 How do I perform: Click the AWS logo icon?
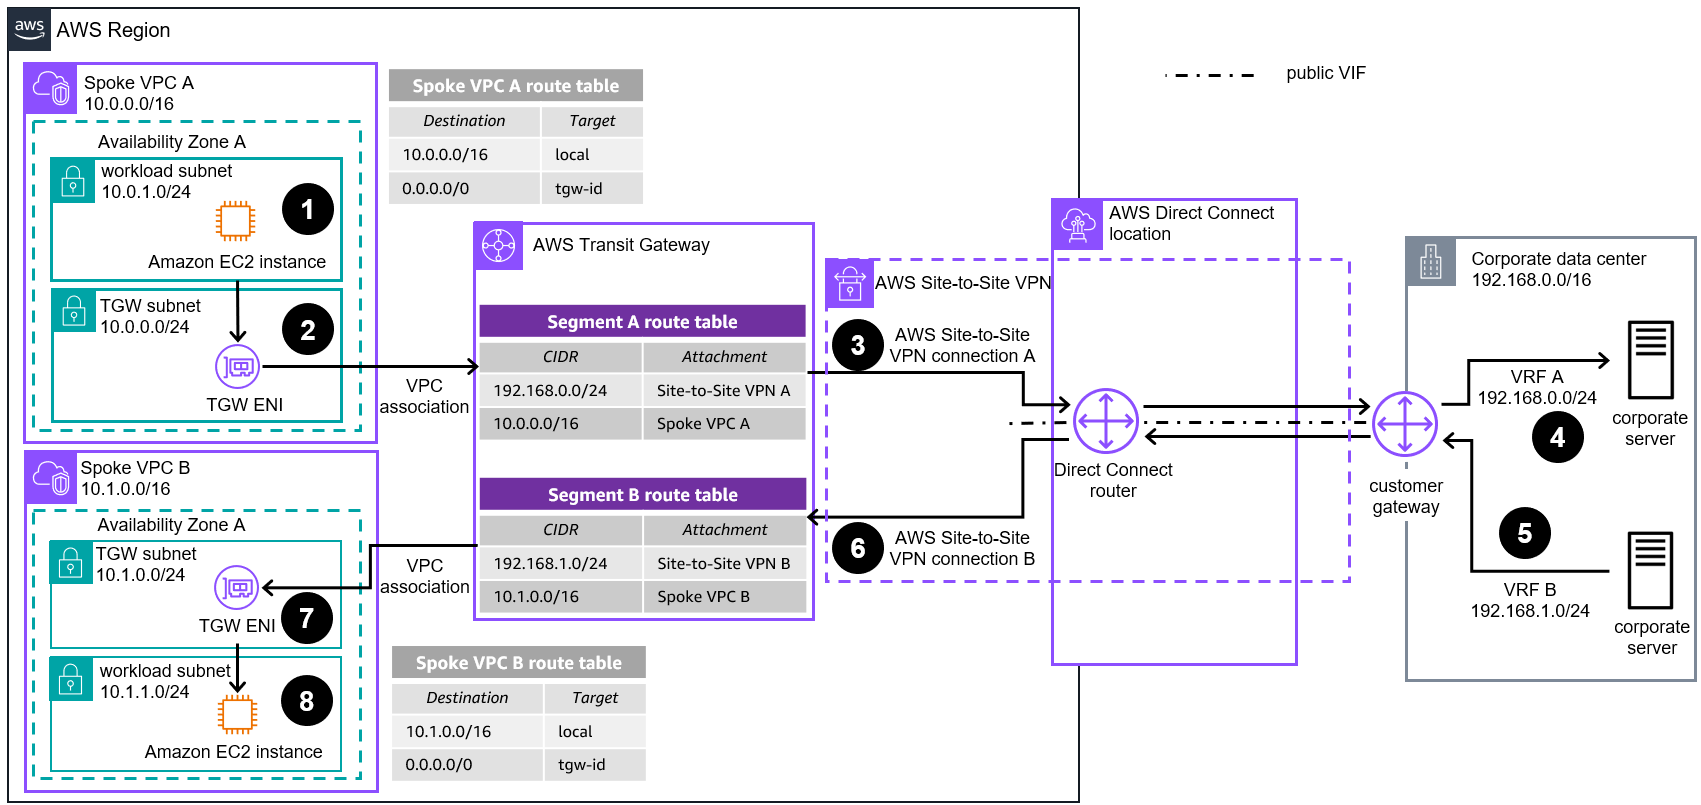29,30
